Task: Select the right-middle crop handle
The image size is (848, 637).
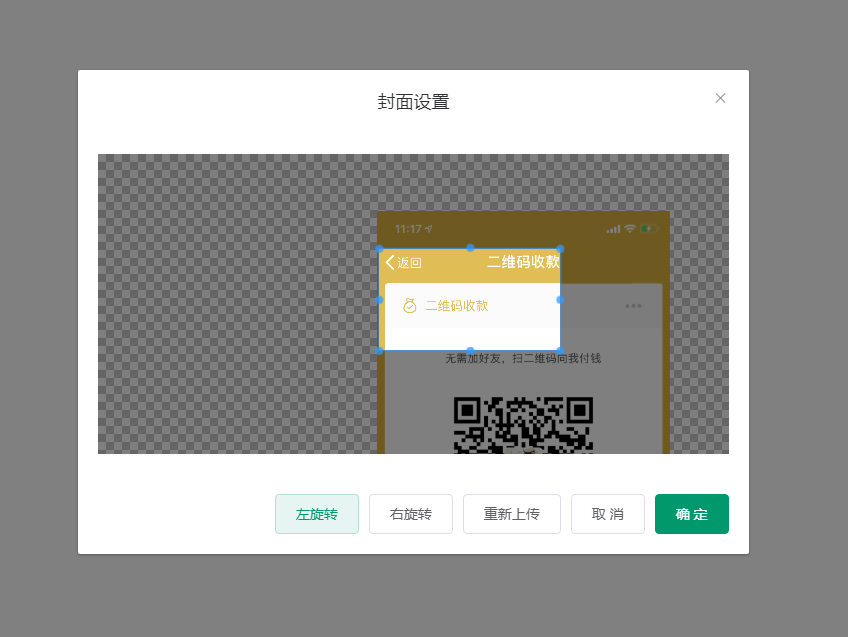Action: pos(560,300)
